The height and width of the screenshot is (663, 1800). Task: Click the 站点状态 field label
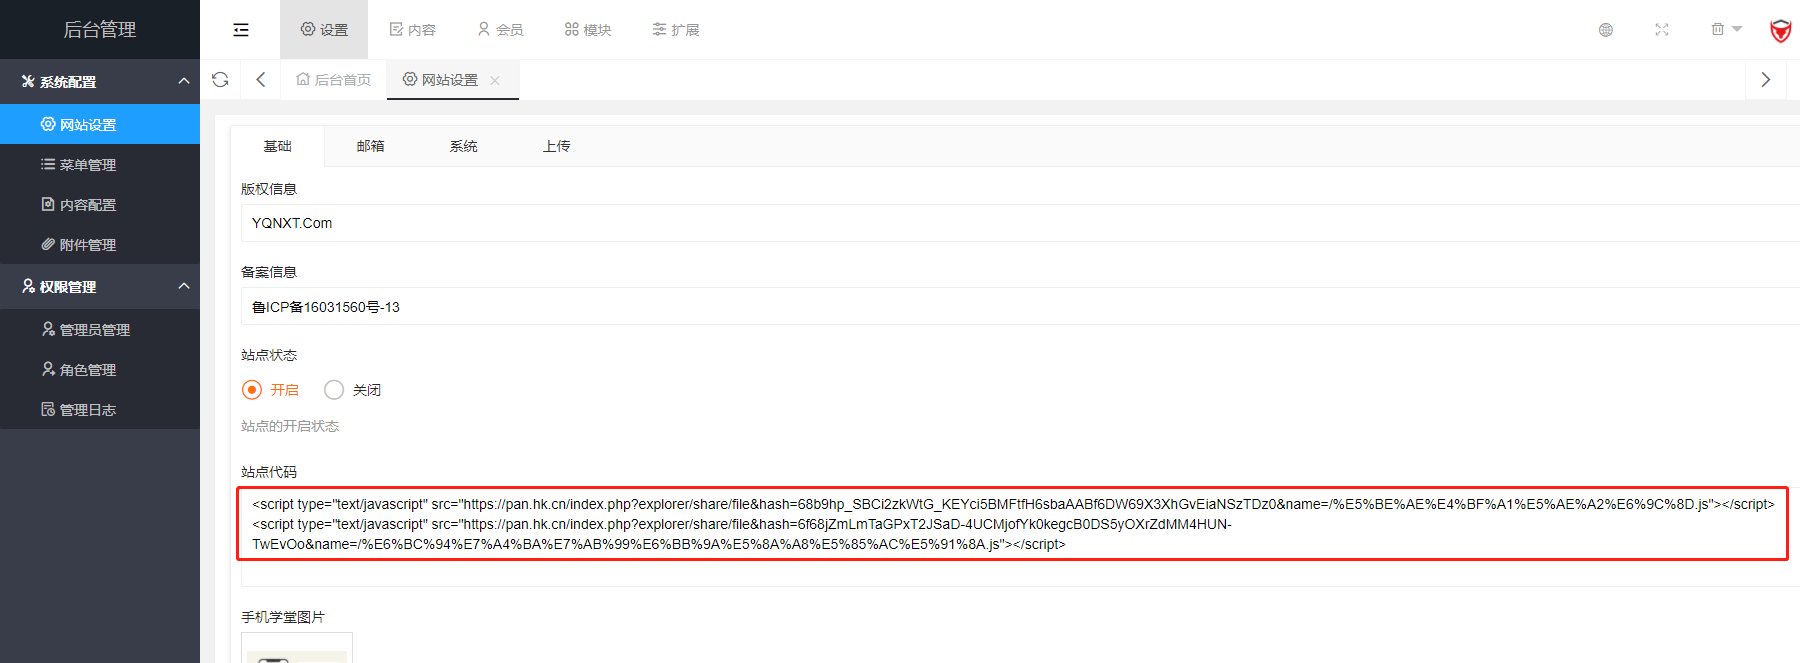(x=269, y=355)
